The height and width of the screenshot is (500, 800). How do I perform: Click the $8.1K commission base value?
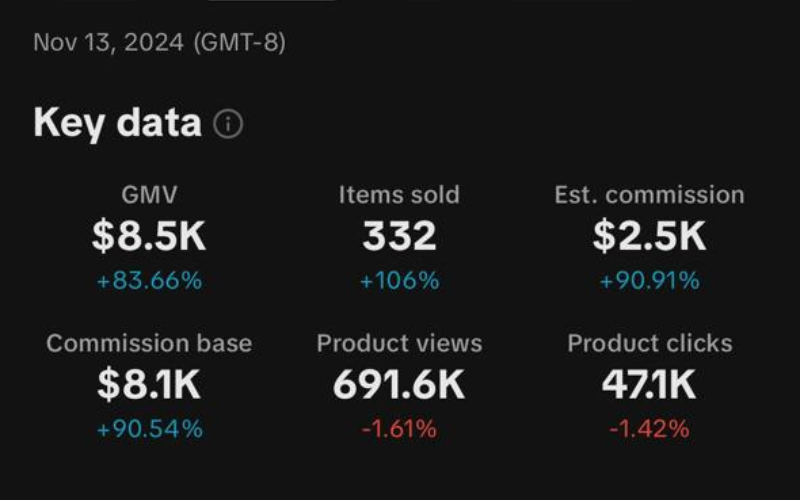pyautogui.click(x=149, y=386)
